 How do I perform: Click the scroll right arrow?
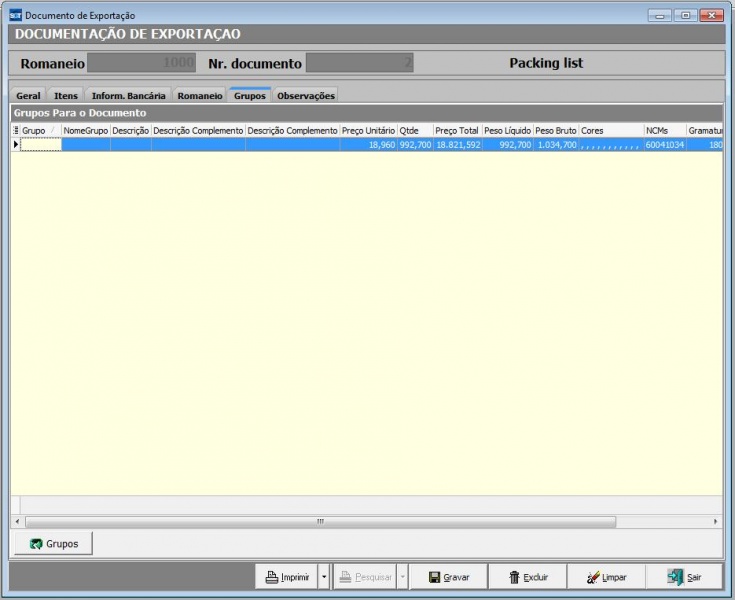(x=716, y=521)
